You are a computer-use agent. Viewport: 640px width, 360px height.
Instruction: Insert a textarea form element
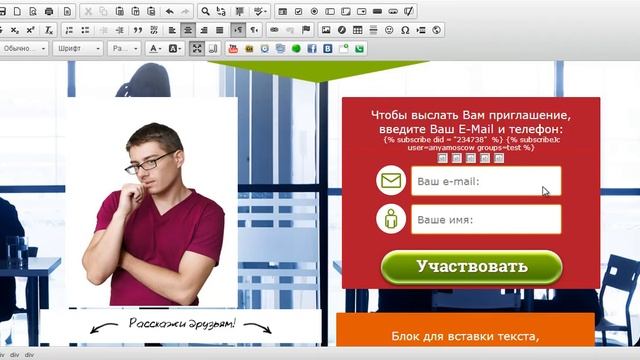[346, 11]
